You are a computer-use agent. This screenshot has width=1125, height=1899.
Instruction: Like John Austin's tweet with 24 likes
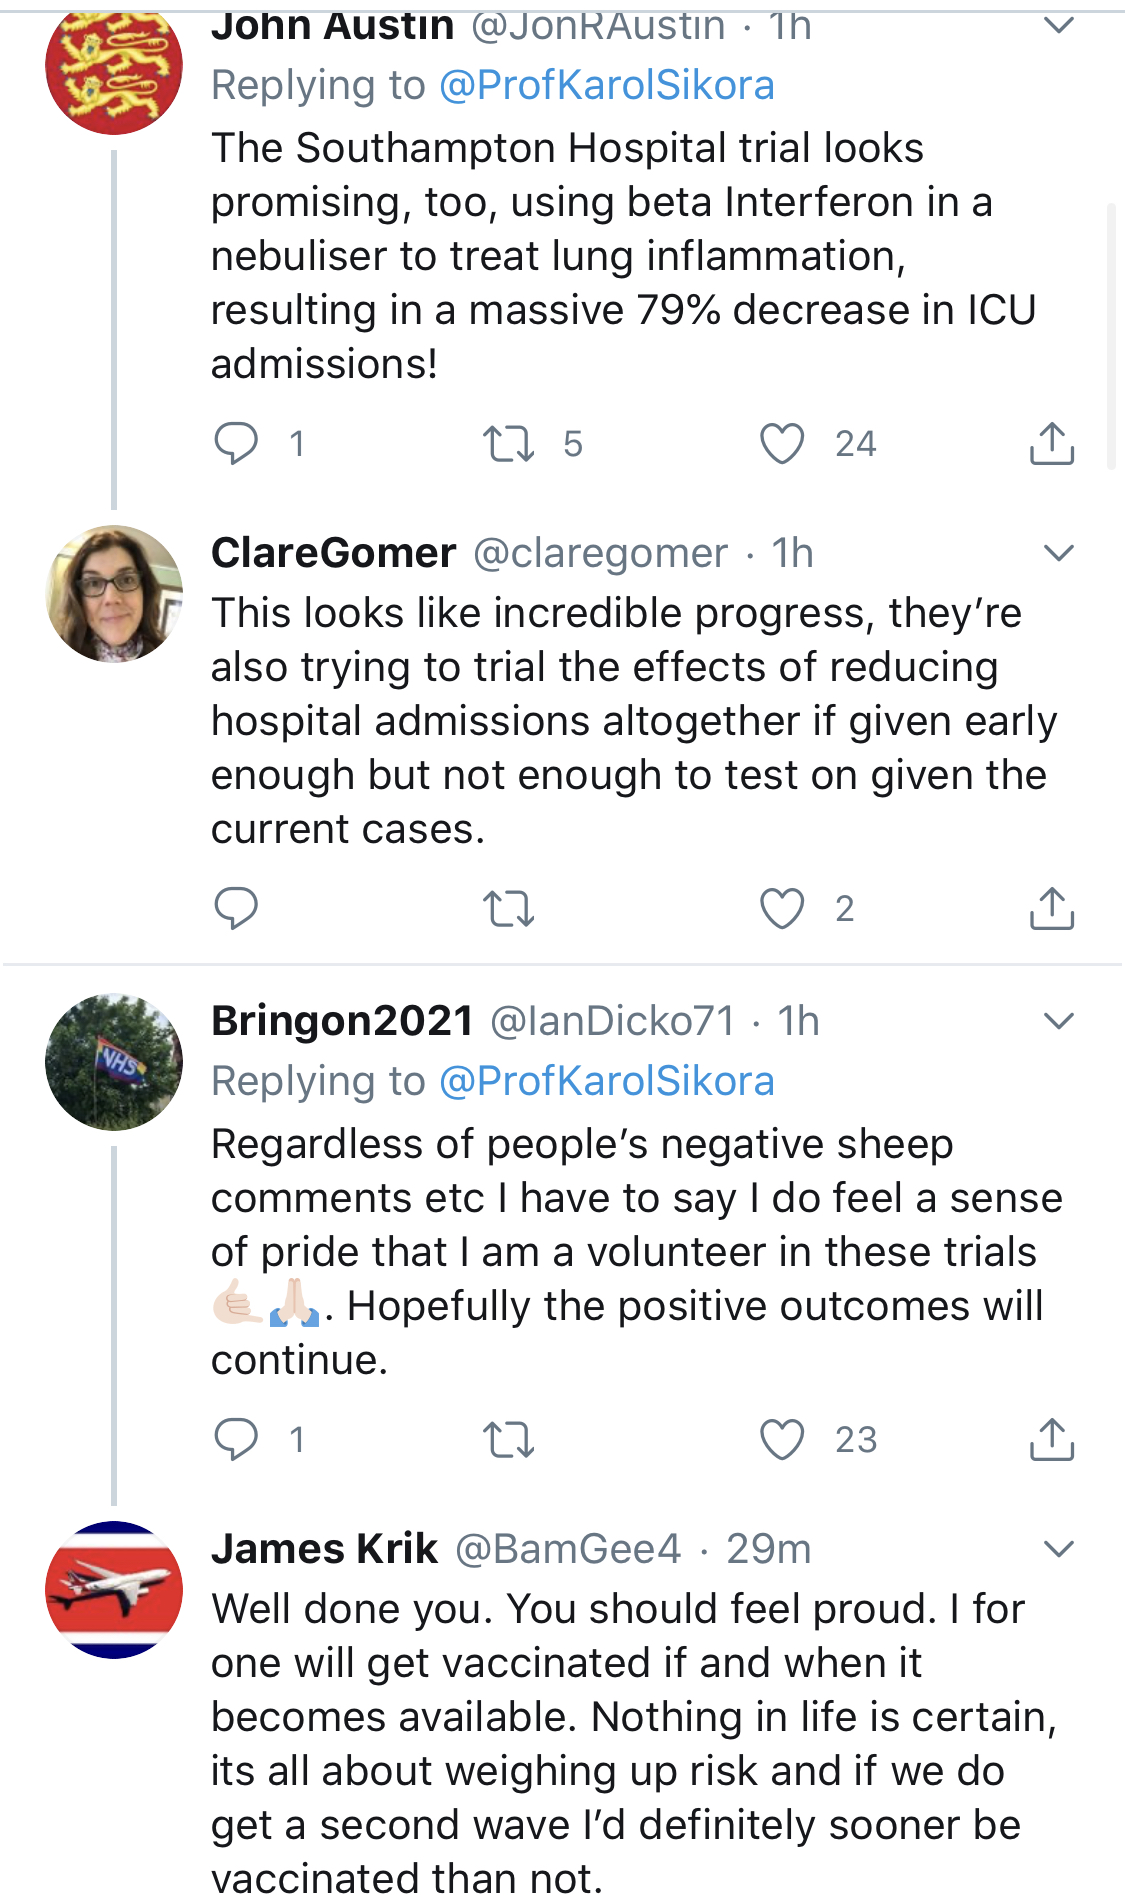click(782, 443)
